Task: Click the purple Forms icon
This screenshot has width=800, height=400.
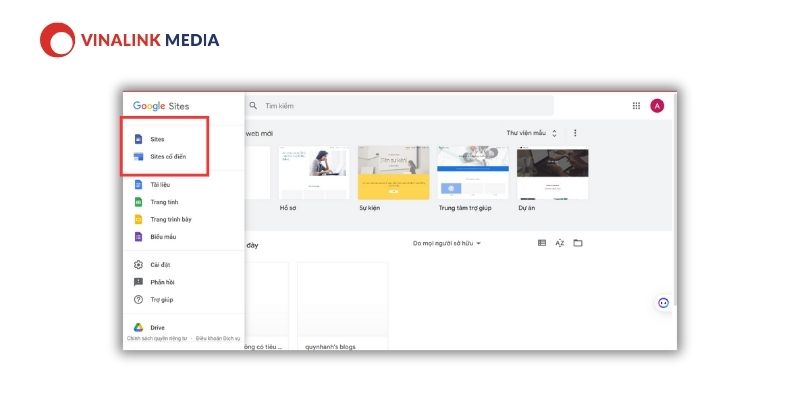Action: point(138,237)
